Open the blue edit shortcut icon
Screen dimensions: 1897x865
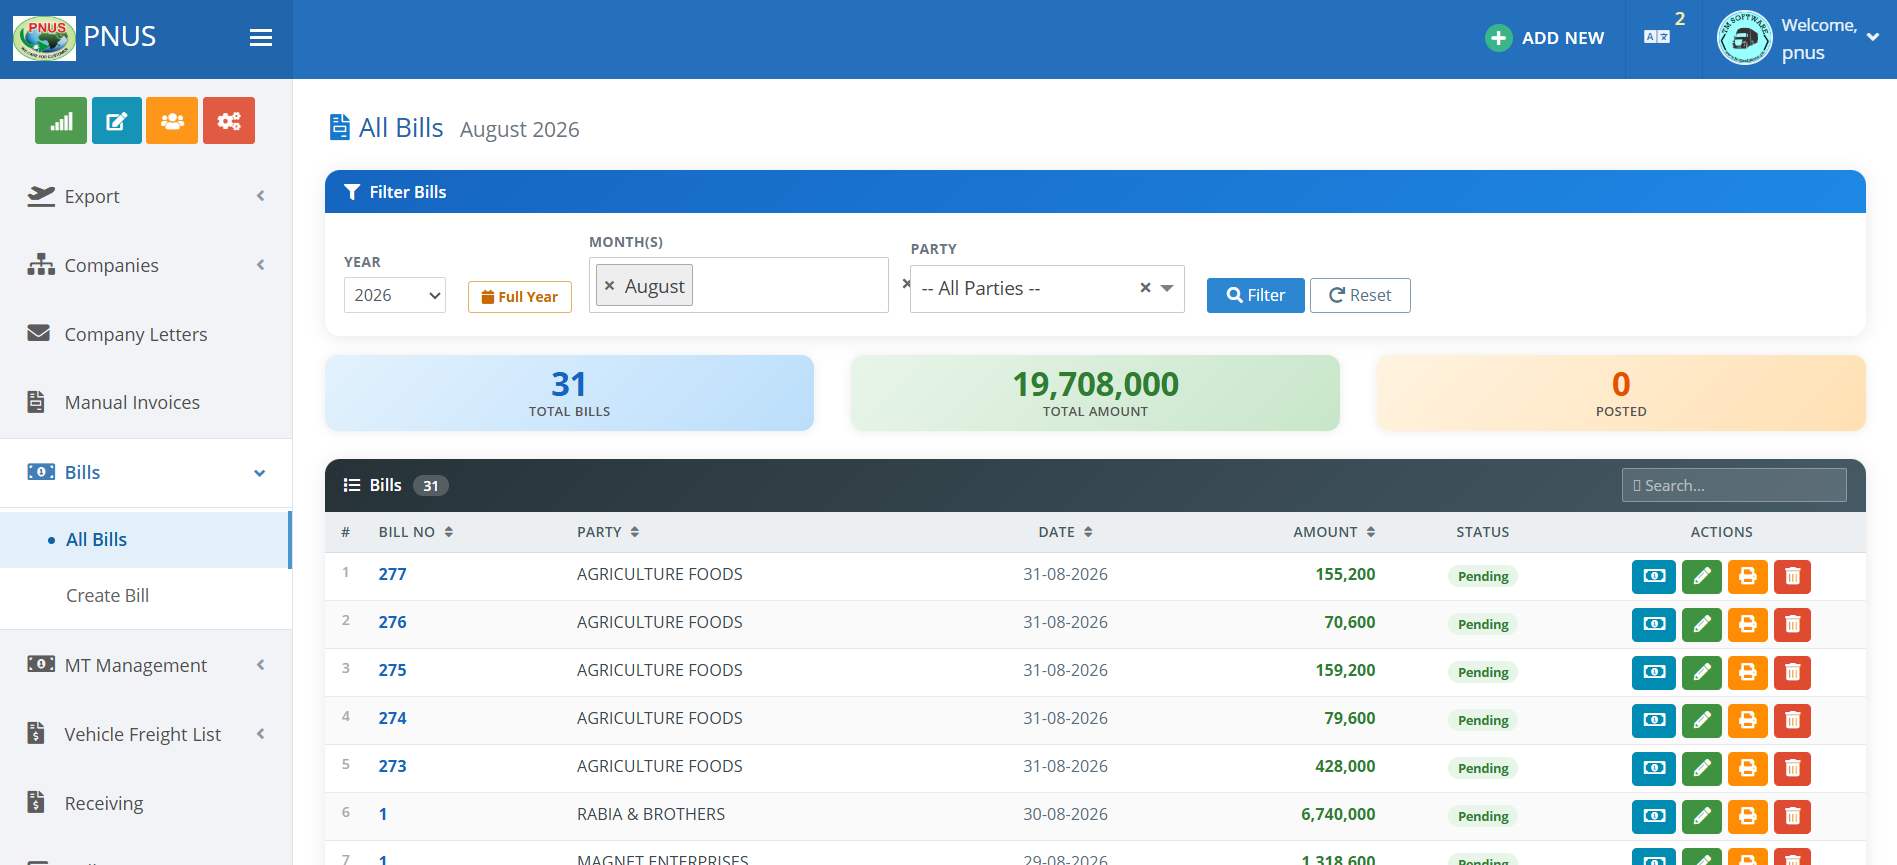click(117, 121)
